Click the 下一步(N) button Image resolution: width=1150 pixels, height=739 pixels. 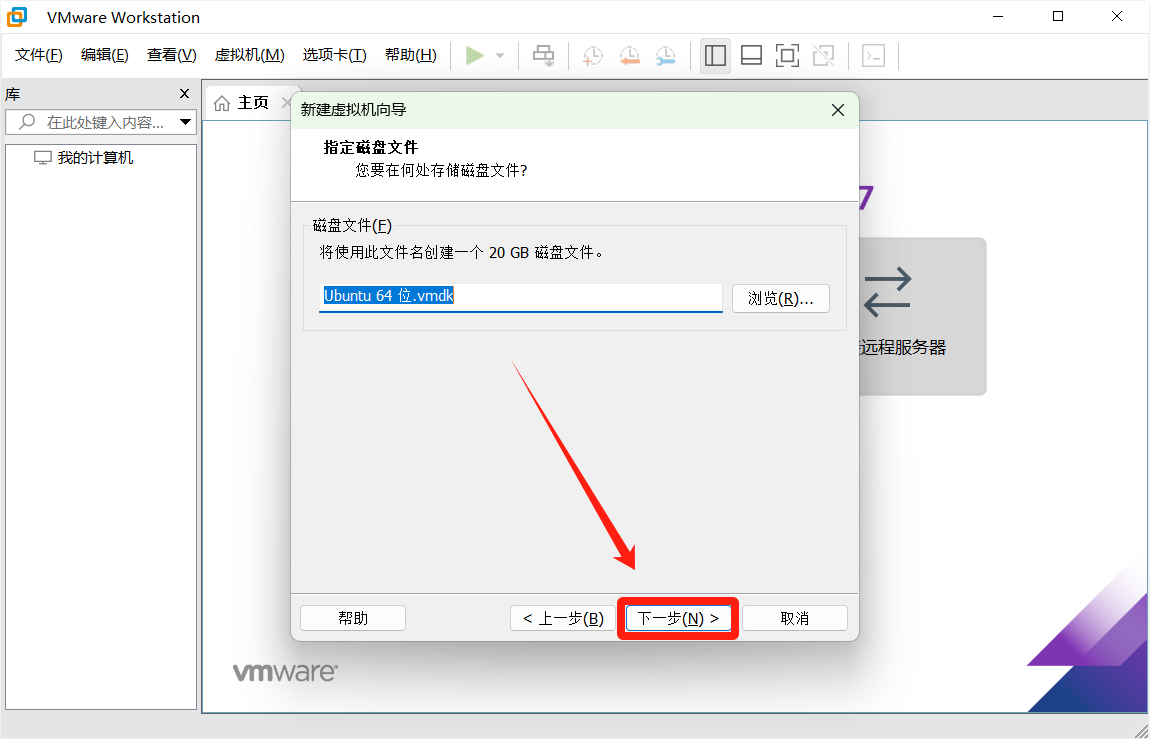click(x=678, y=618)
